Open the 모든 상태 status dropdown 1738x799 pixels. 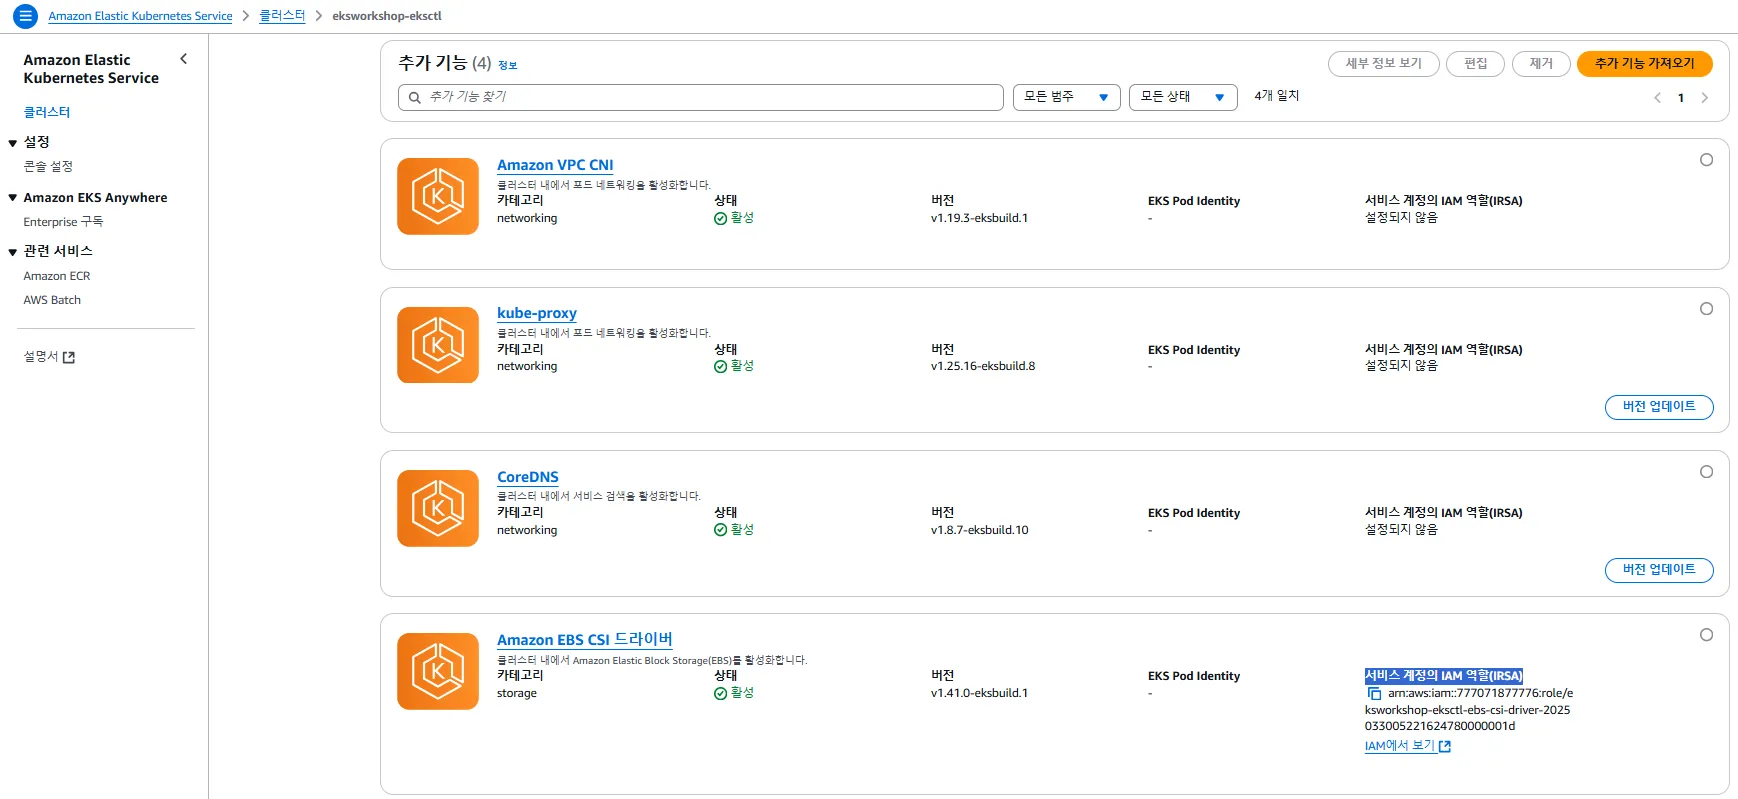pos(1183,97)
